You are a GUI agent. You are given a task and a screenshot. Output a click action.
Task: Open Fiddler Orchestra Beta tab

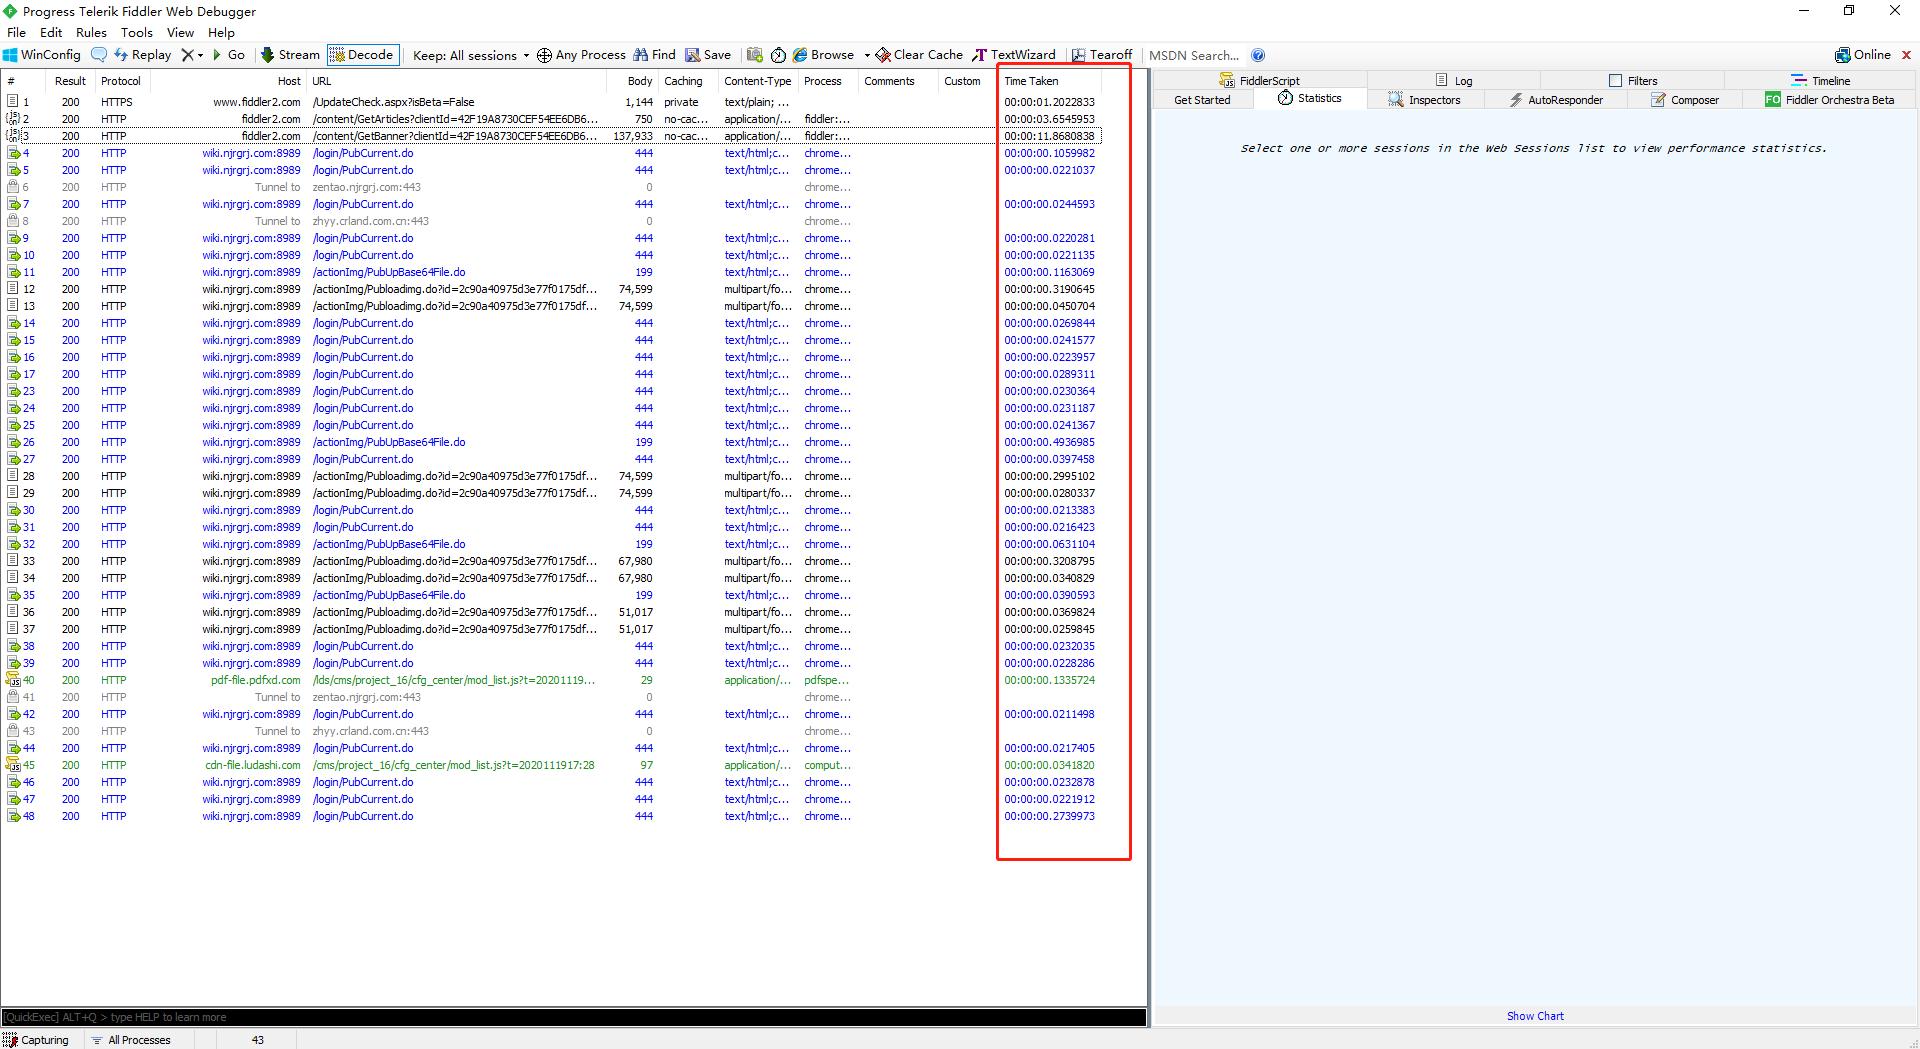1829,100
